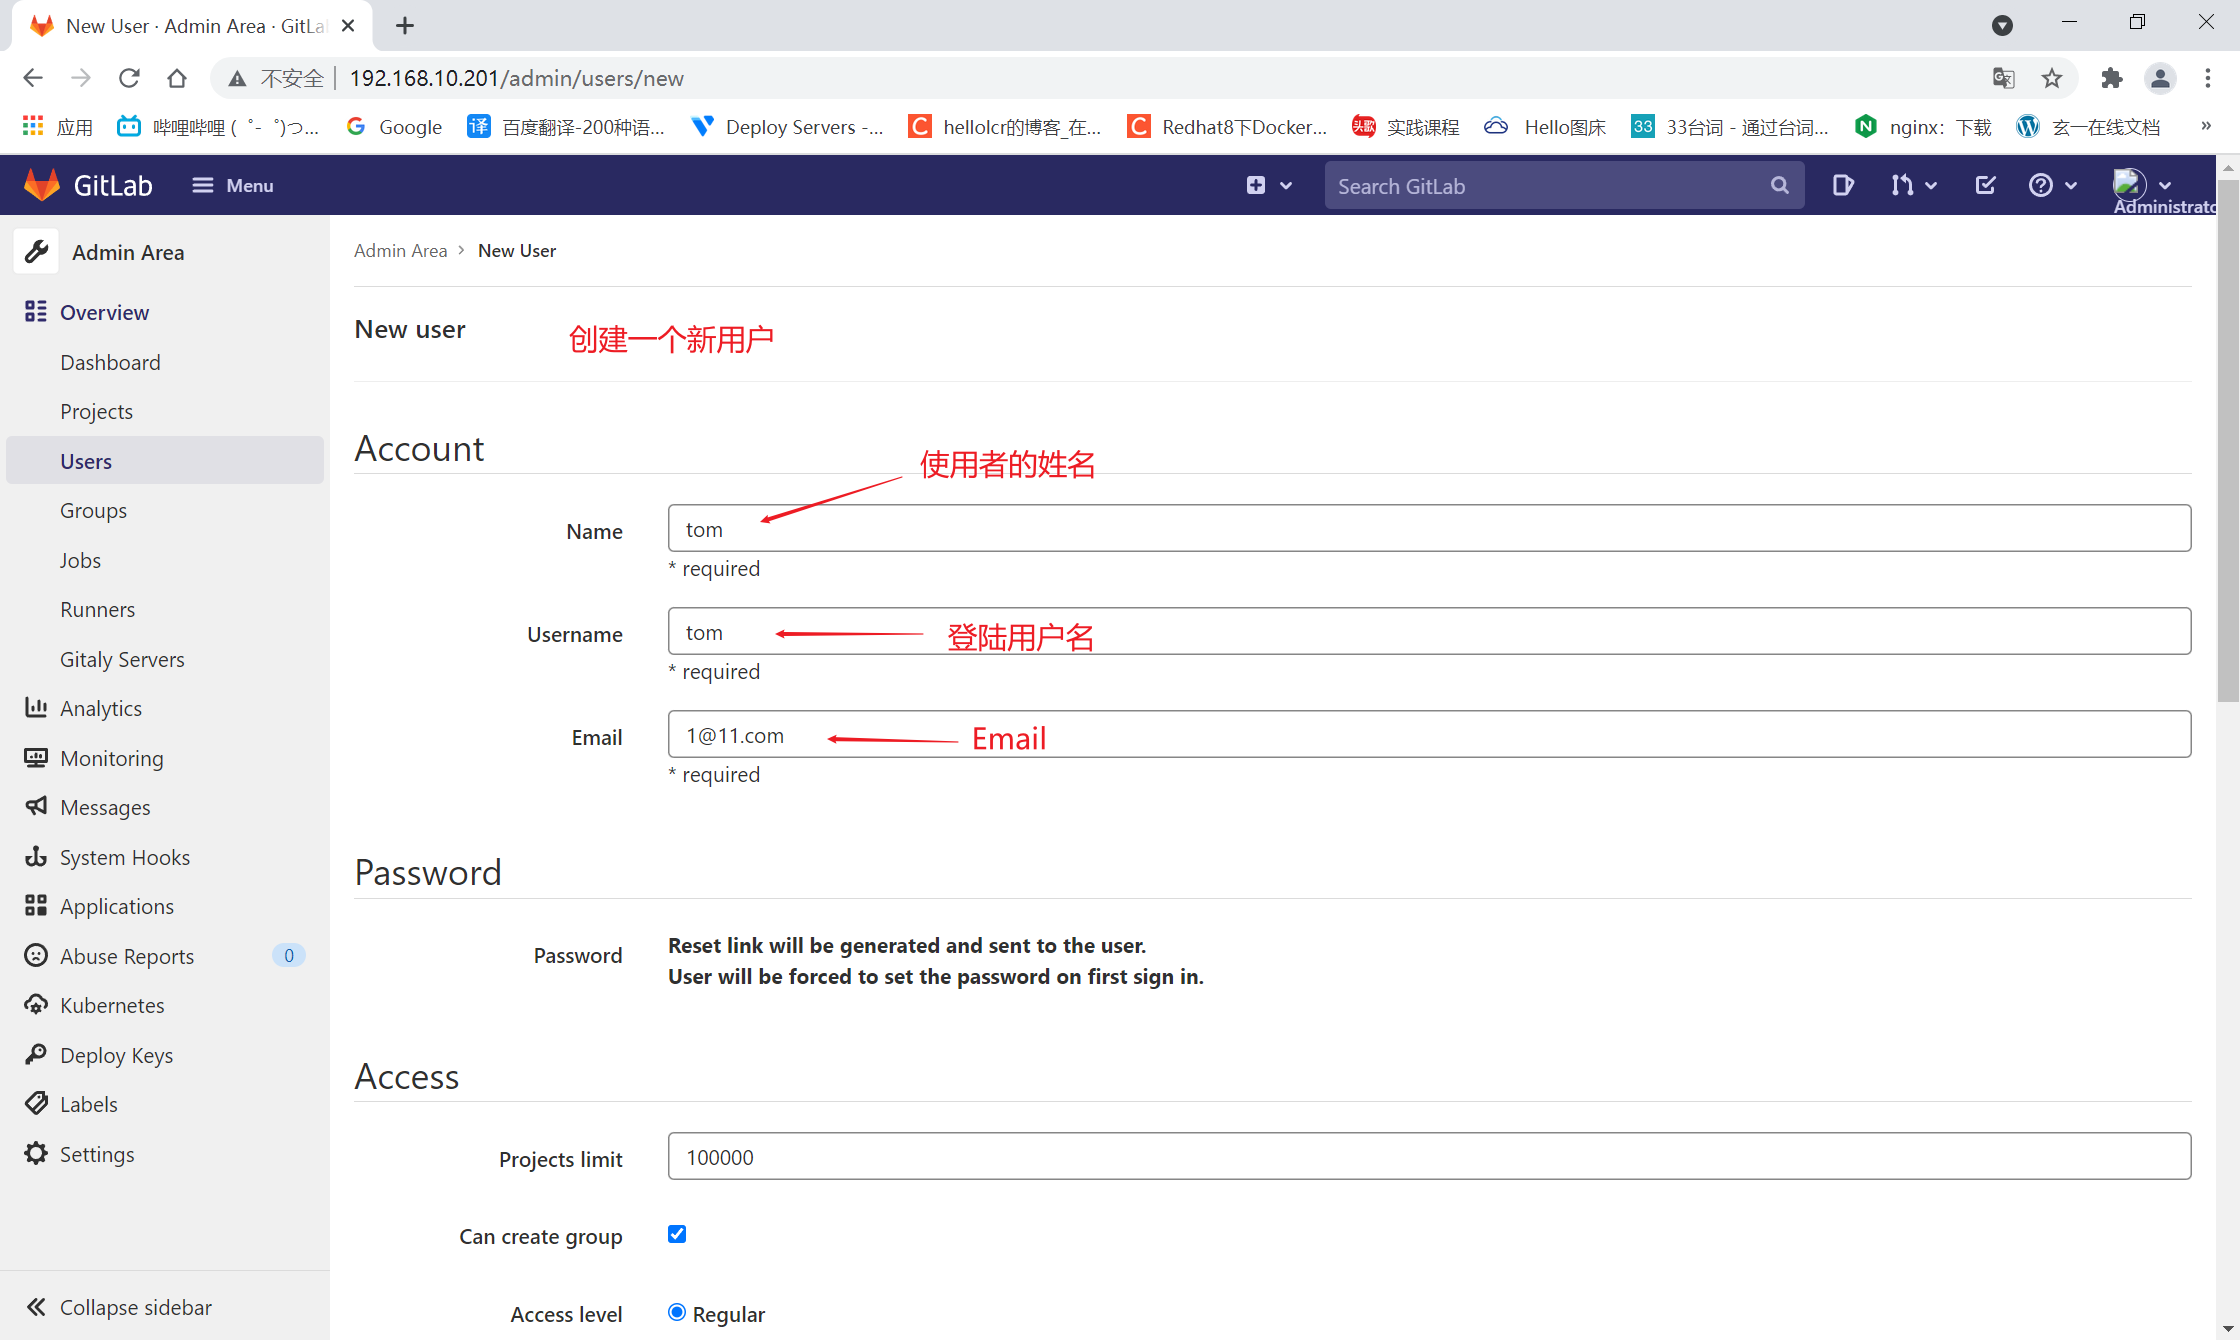Uncheck the Can create group checkbox
Image resolution: width=2240 pixels, height=1340 pixels.
point(677,1234)
